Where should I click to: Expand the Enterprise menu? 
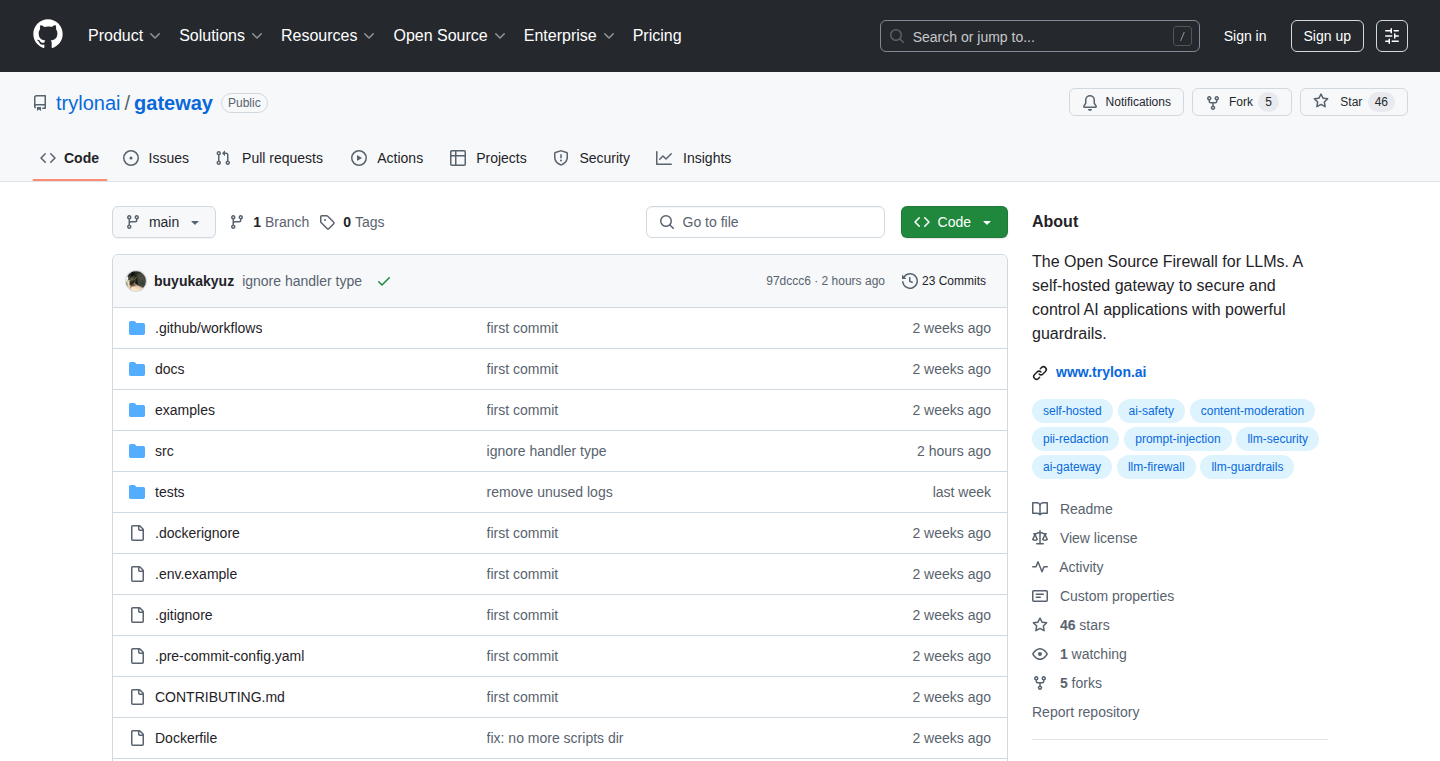point(569,36)
